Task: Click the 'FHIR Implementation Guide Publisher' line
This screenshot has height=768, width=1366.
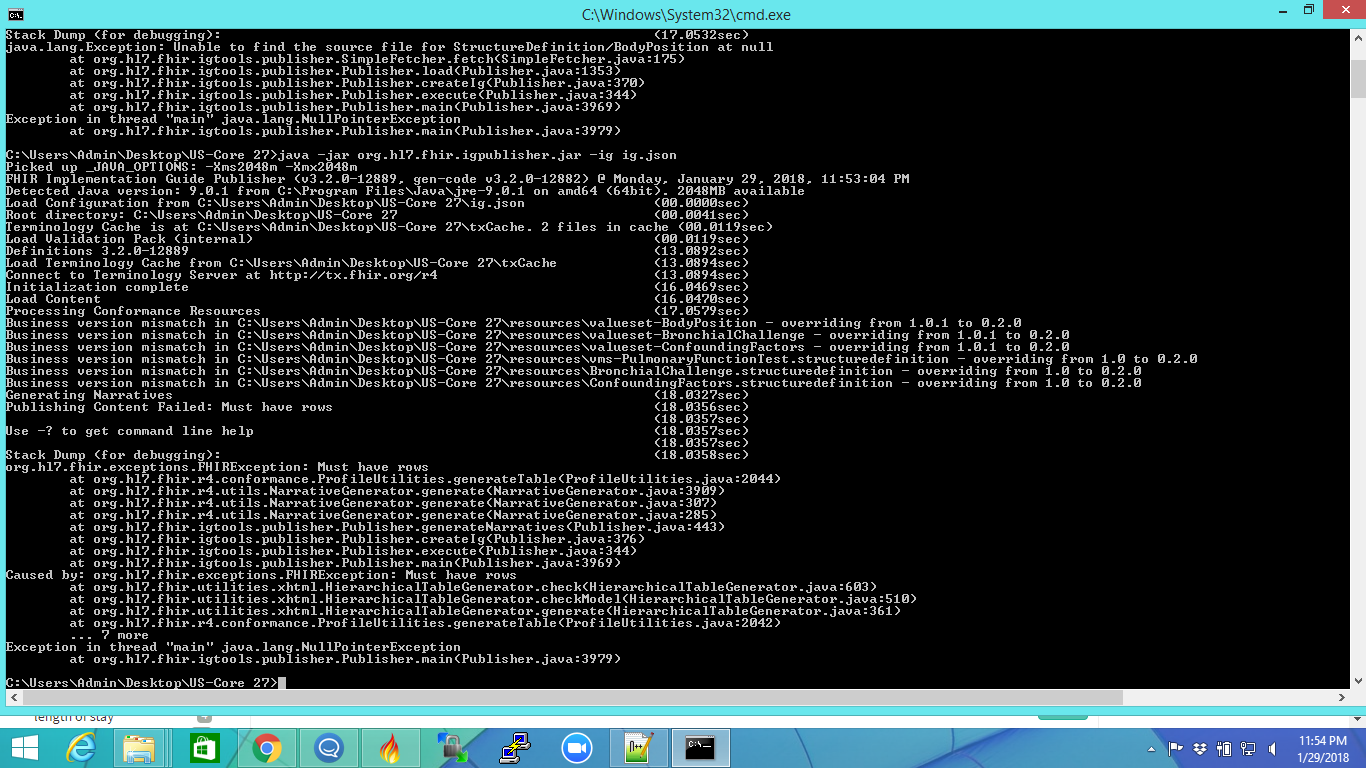Action: 457,179
